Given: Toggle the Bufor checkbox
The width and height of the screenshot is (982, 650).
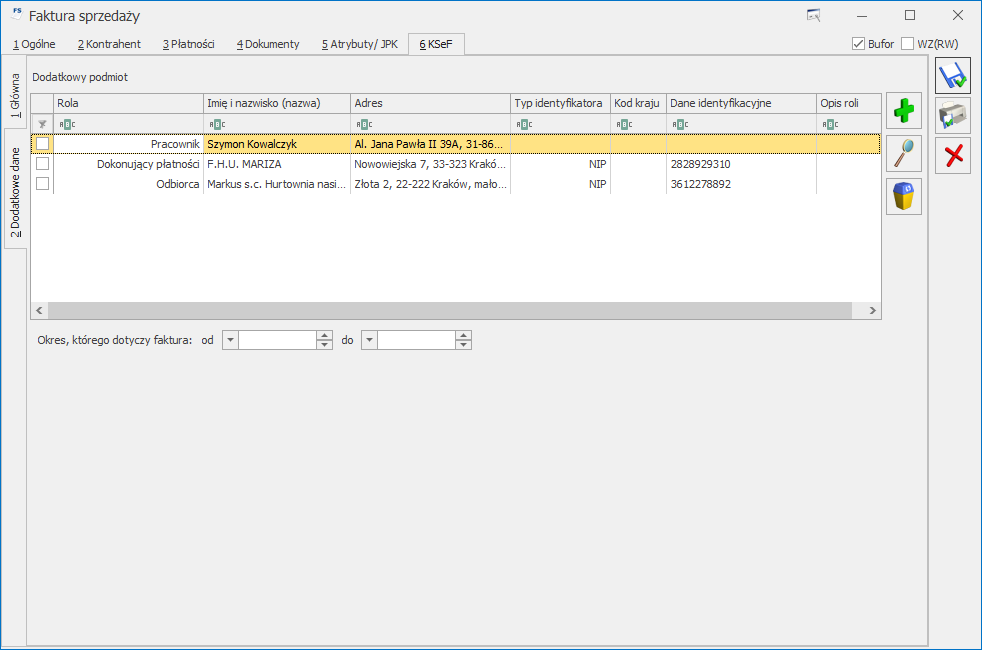Looking at the screenshot, I should pos(858,44).
